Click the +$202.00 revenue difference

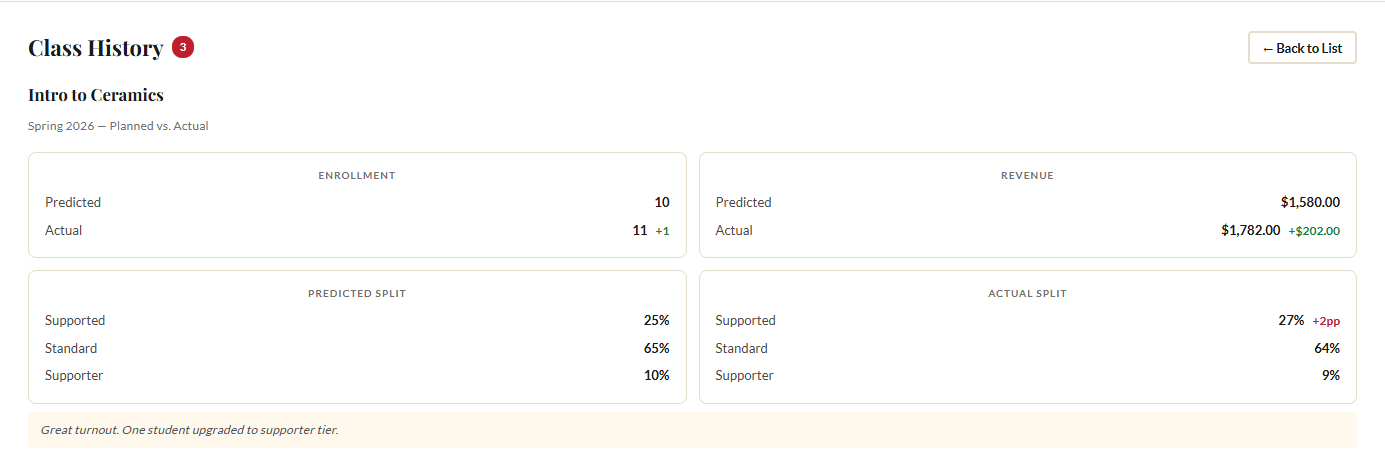(1314, 231)
